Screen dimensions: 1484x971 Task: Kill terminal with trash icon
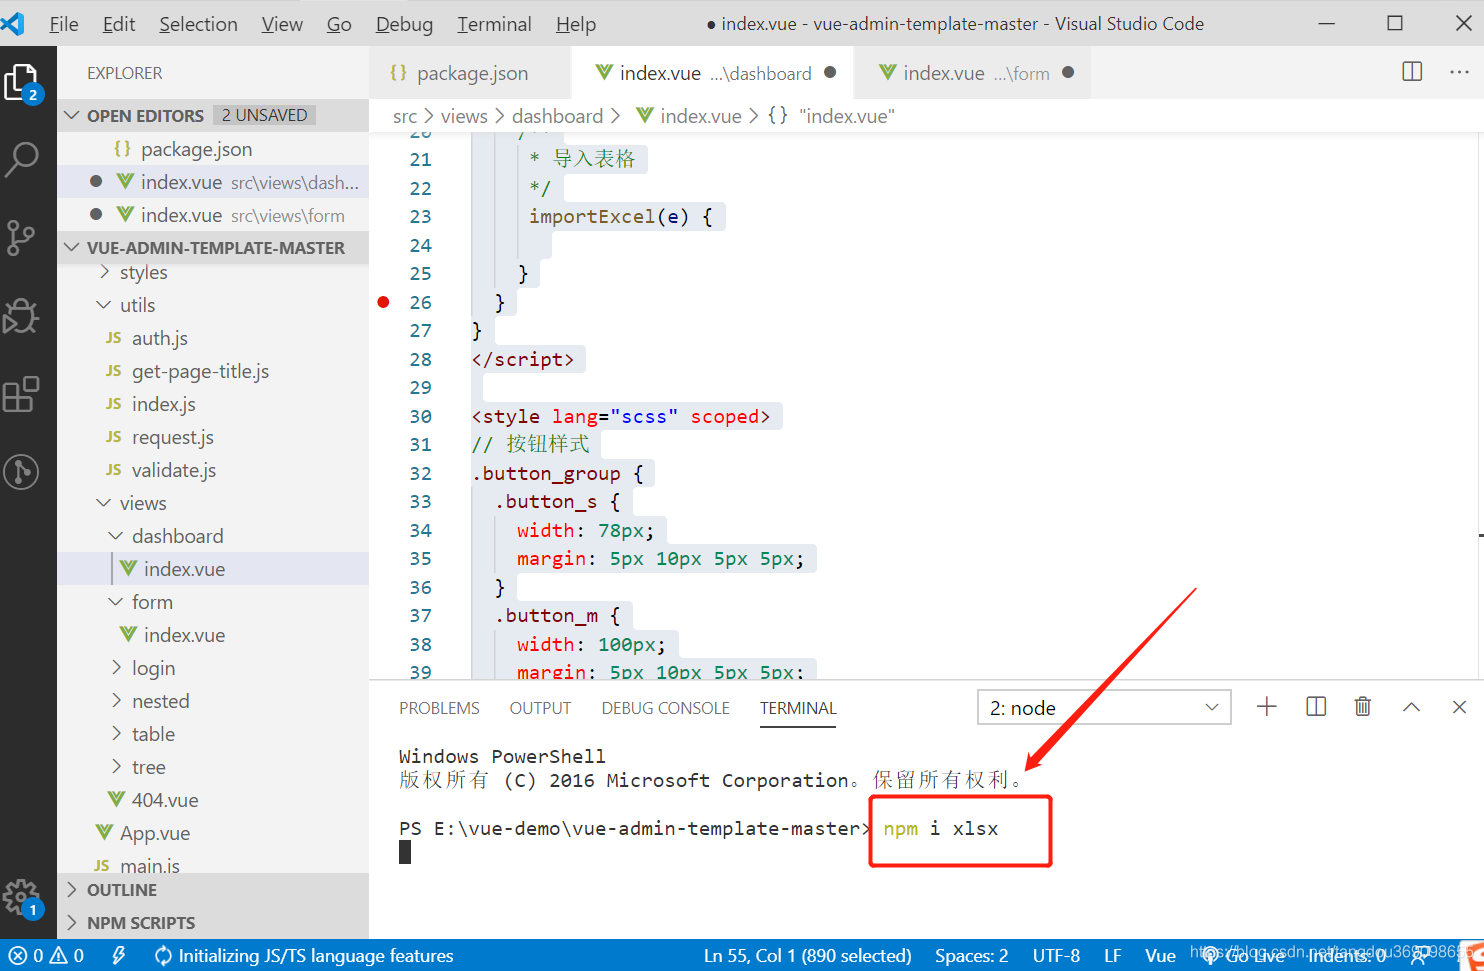(x=1362, y=707)
